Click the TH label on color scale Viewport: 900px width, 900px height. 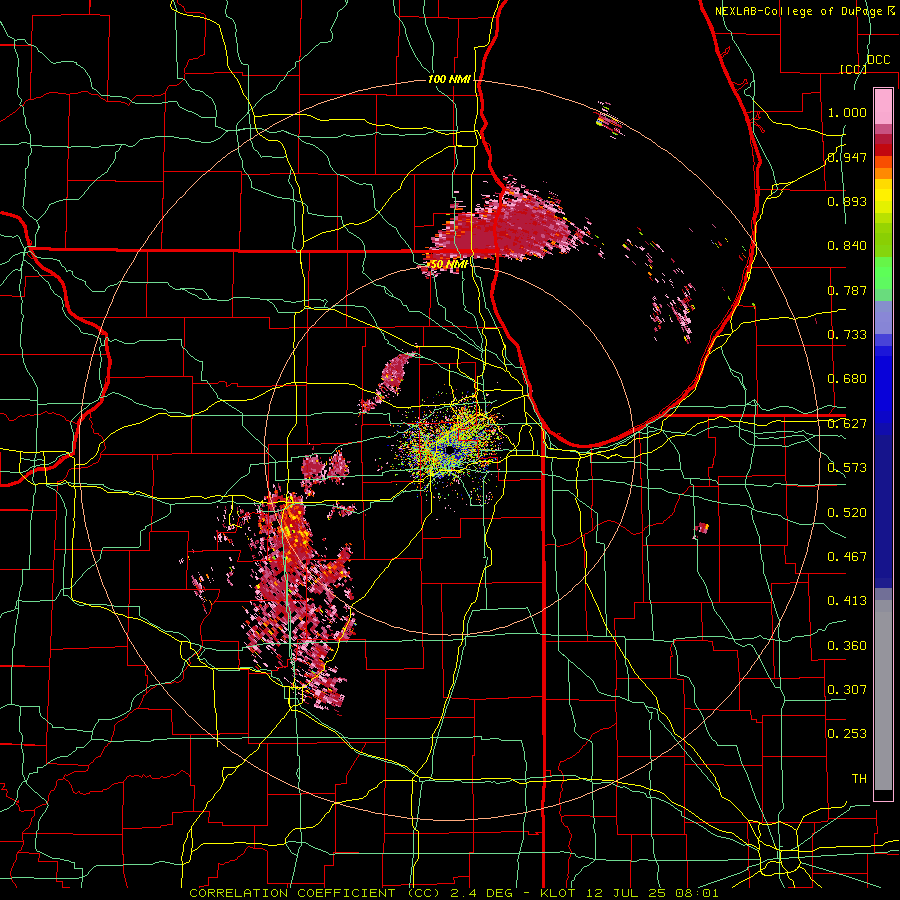tap(859, 779)
